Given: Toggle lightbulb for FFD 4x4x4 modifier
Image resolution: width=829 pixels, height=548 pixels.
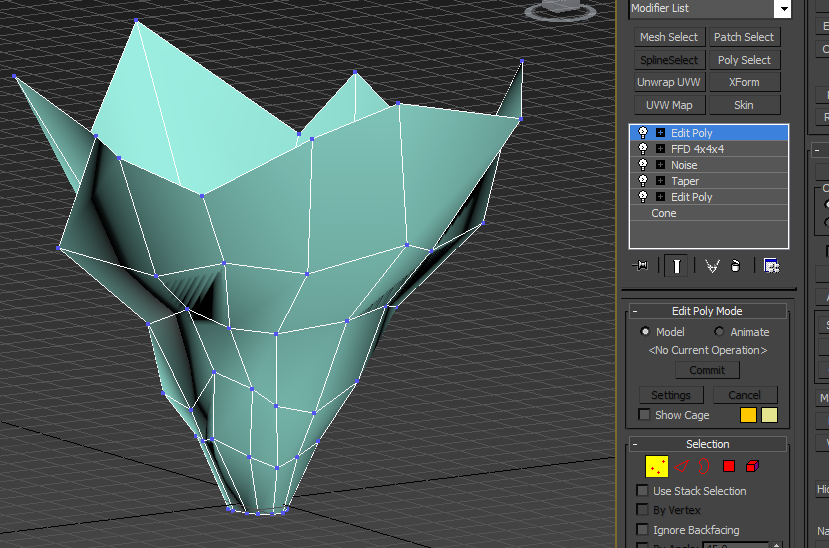Looking at the screenshot, I should [x=643, y=148].
